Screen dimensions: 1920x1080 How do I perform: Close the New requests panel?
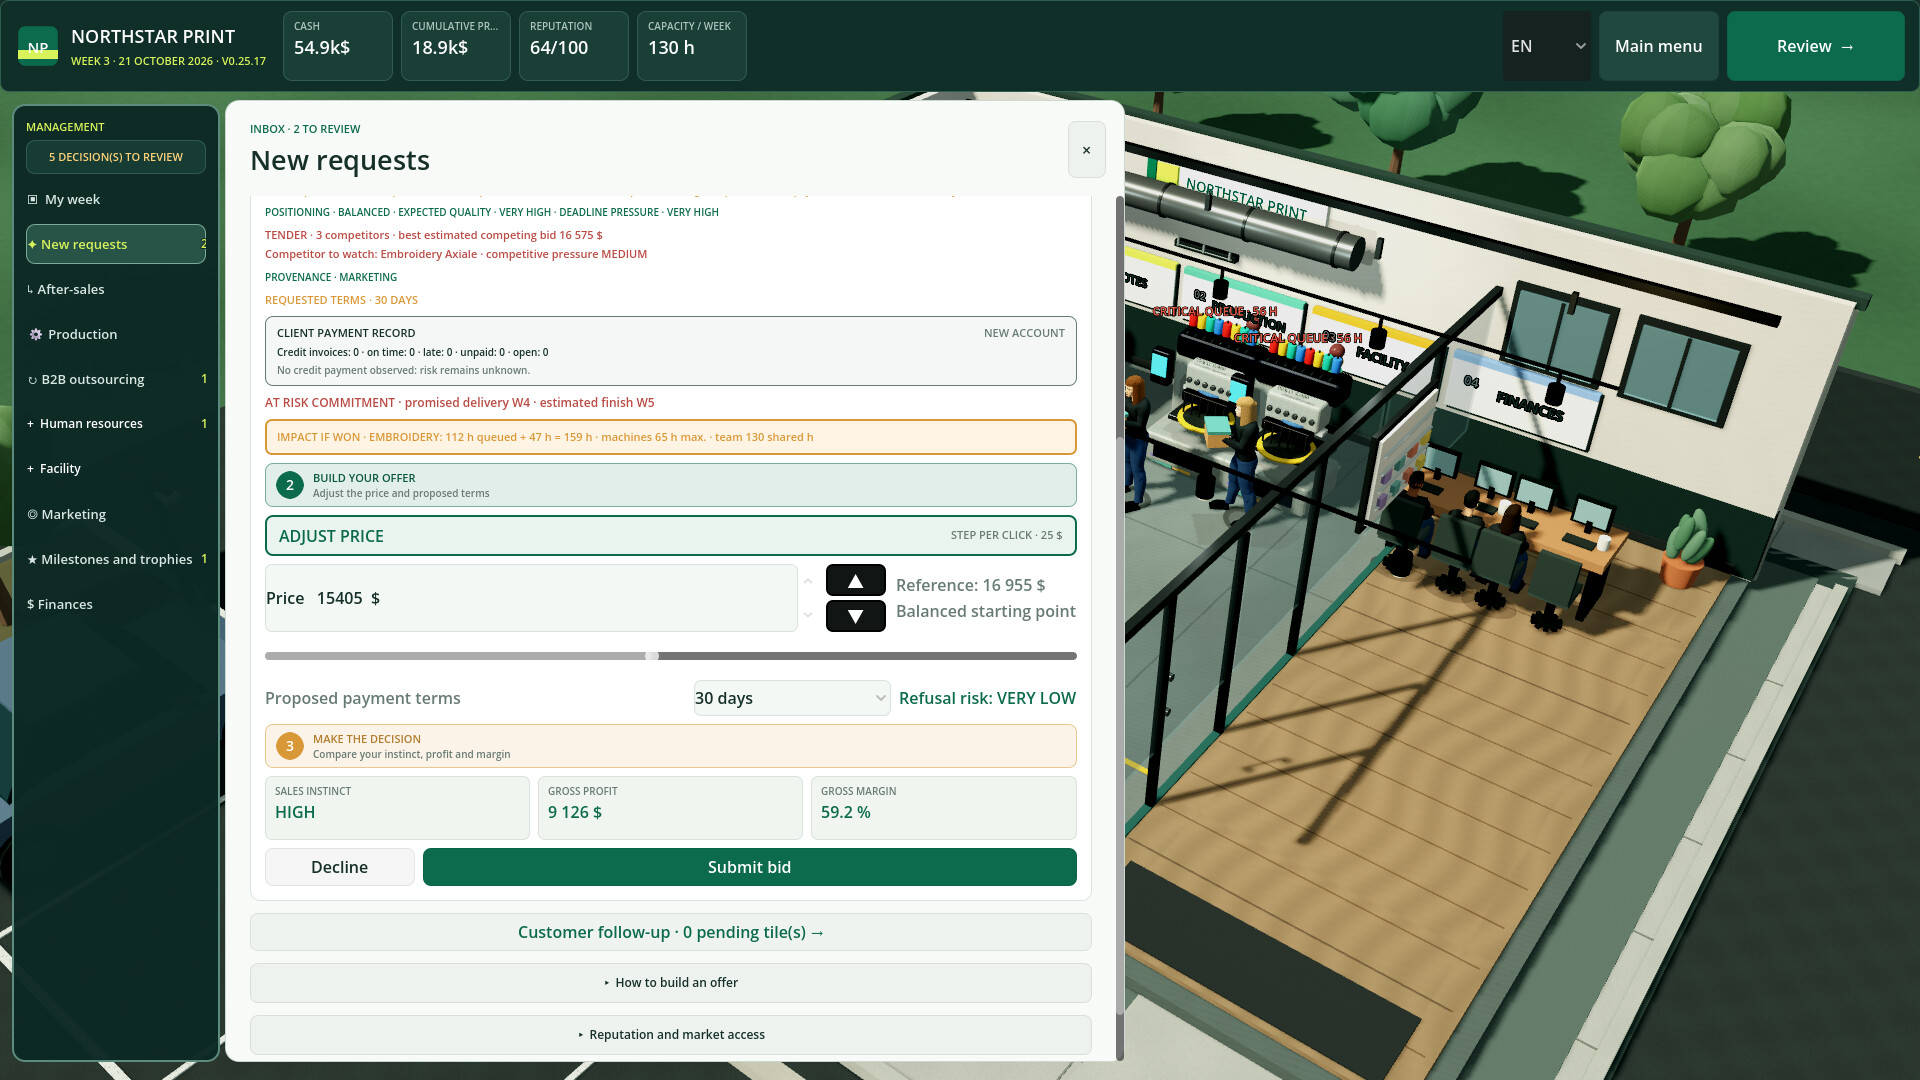pos(1086,150)
